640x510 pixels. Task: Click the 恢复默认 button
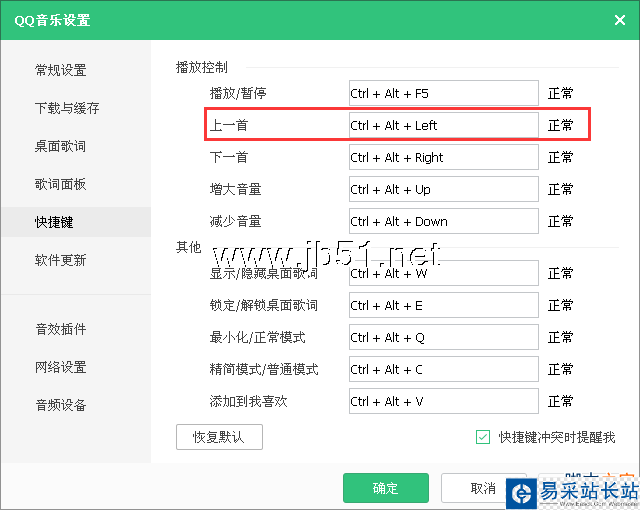pyautogui.click(x=219, y=437)
